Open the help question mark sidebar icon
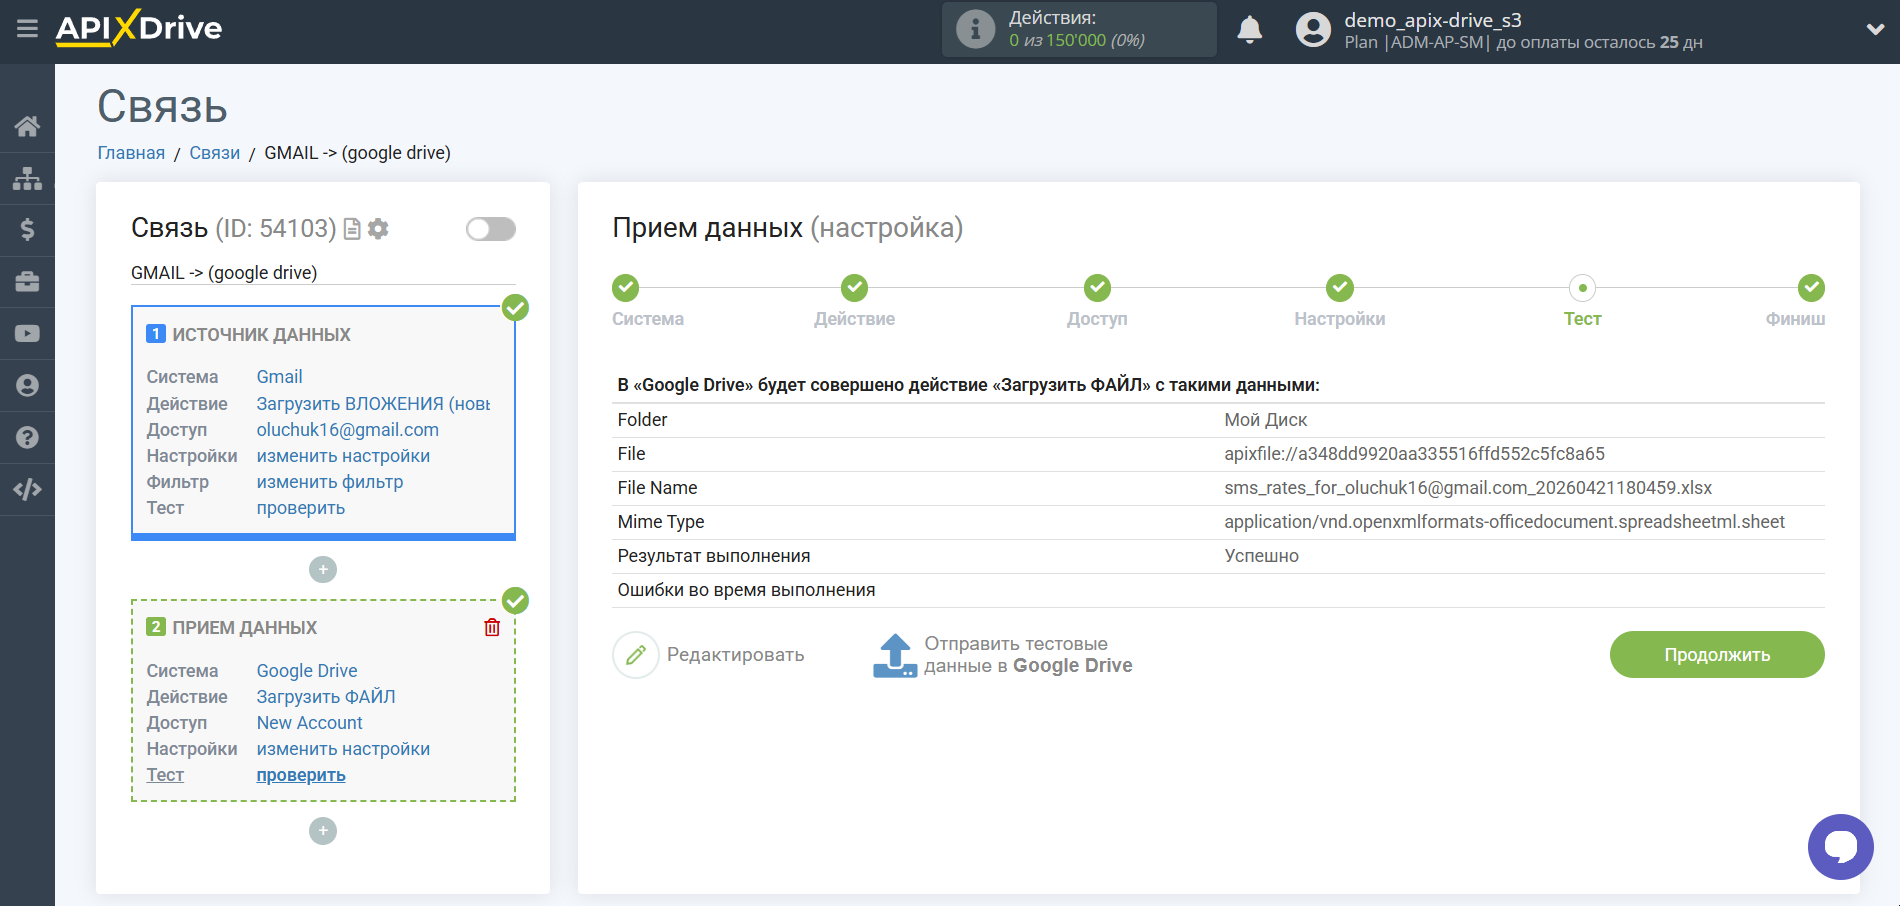Screen dimensions: 1900x906 pos(27,438)
